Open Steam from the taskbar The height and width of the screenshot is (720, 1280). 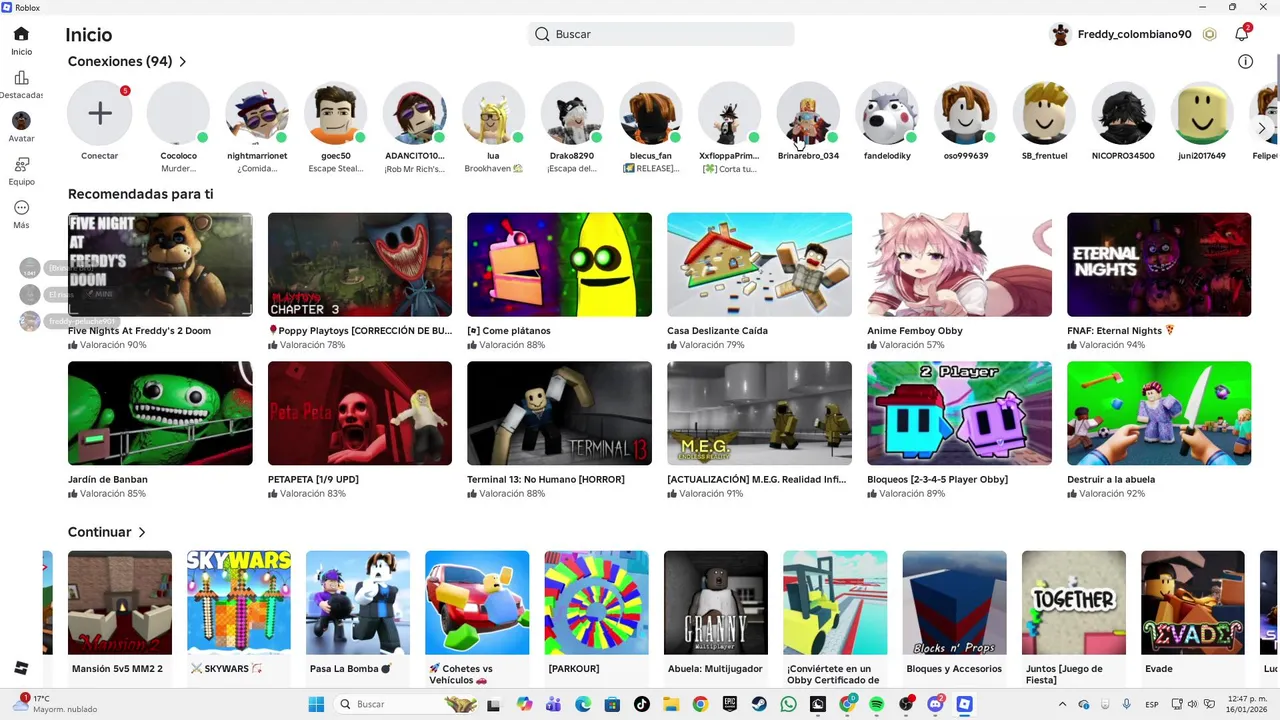pyautogui.click(x=759, y=704)
